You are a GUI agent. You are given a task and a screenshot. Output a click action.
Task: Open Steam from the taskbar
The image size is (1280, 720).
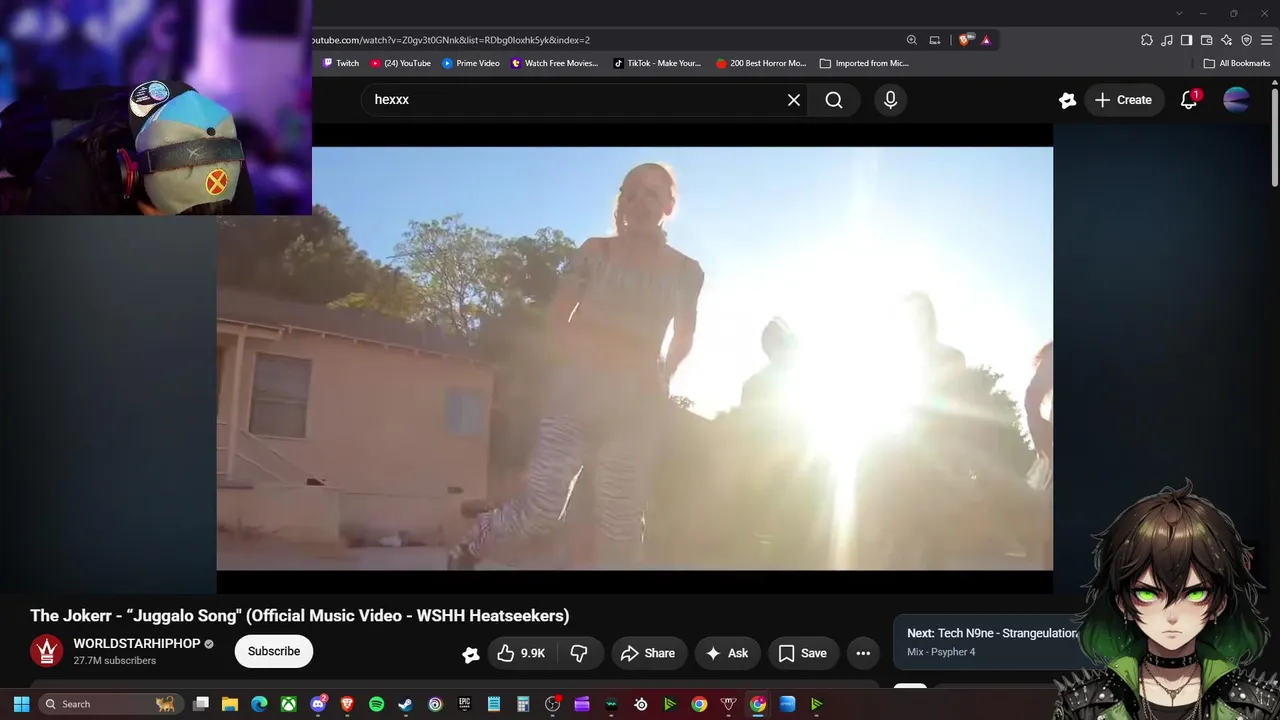coord(406,704)
